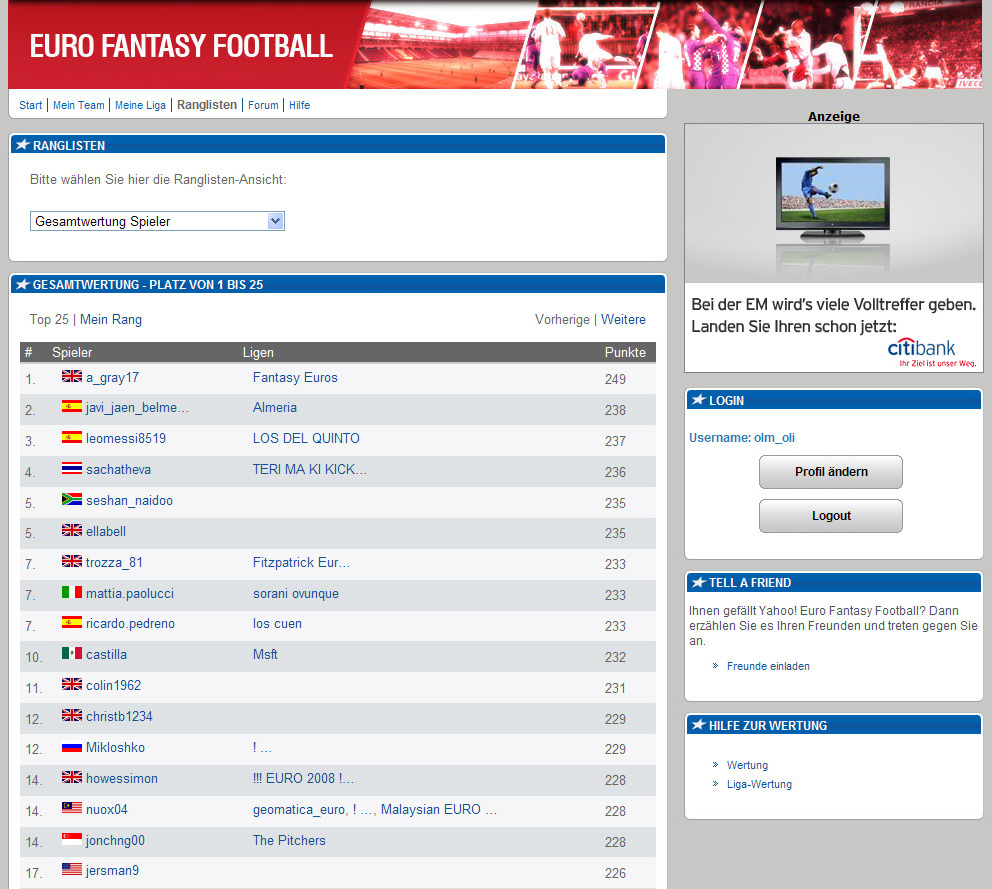Click the Spanish flag beside javi_jaen_belme
Screen dimensions: 992x889
click(72, 406)
